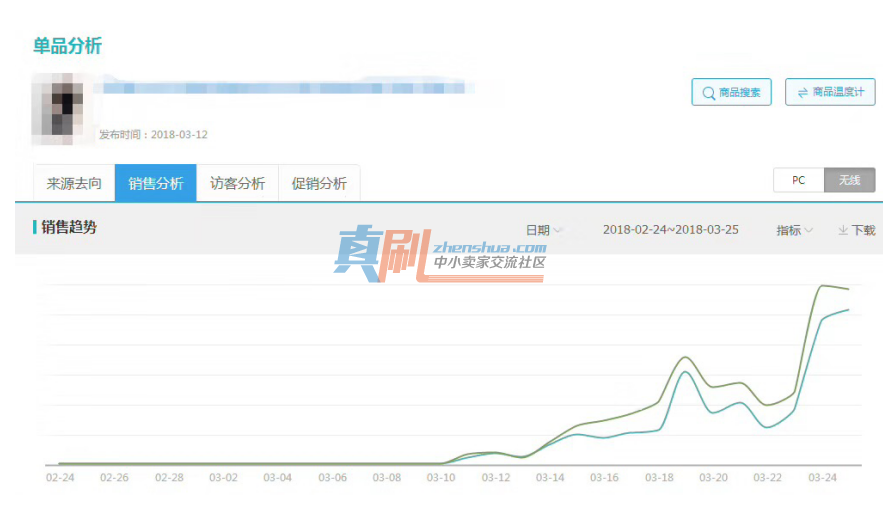Click the 03-10 axis label
Viewport: 883px width, 508px height.
click(441, 478)
